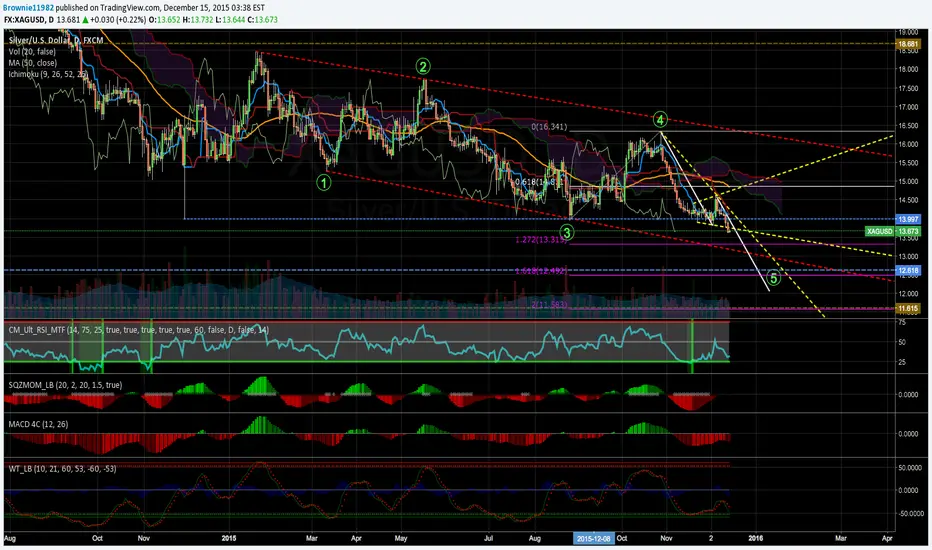
Task: Click the 75 level on RSI scale
Action: click(x=902, y=323)
